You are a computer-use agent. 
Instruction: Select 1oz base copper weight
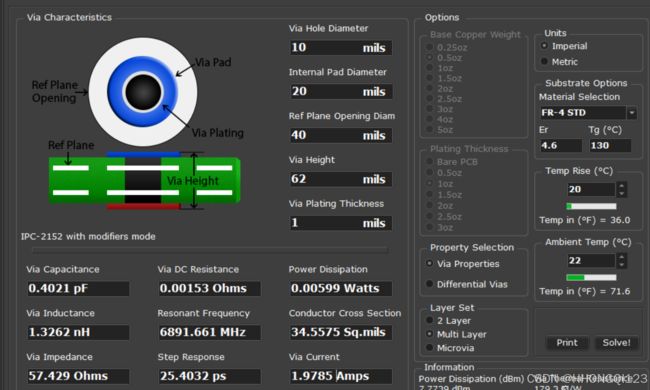click(429, 68)
